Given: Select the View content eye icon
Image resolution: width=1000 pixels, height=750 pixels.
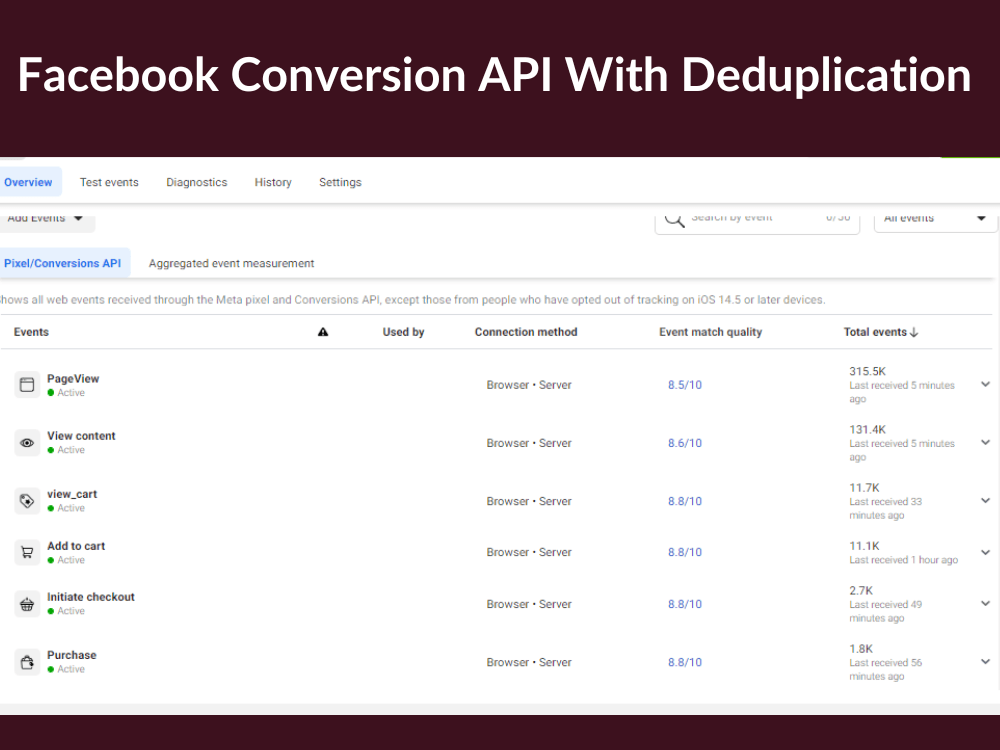Looking at the screenshot, I should pyautogui.click(x=27, y=441).
